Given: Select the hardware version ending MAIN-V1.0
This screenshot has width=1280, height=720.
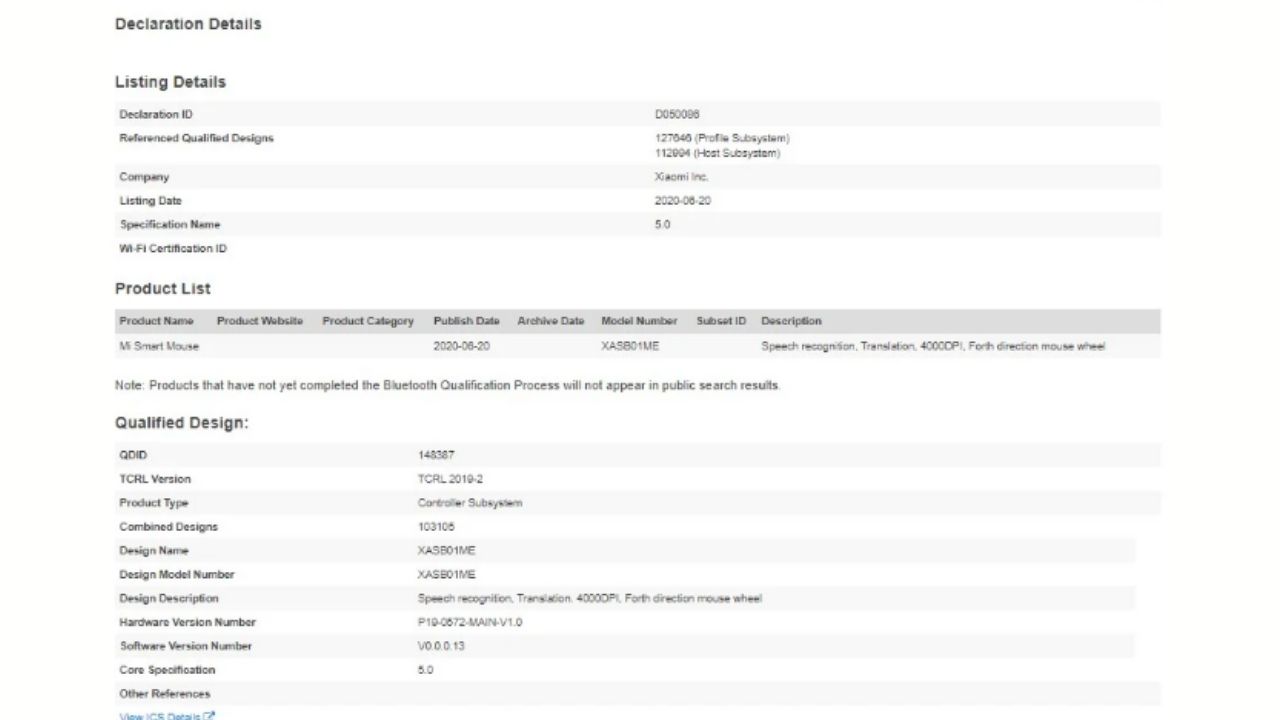Looking at the screenshot, I should pyautogui.click(x=470, y=623).
